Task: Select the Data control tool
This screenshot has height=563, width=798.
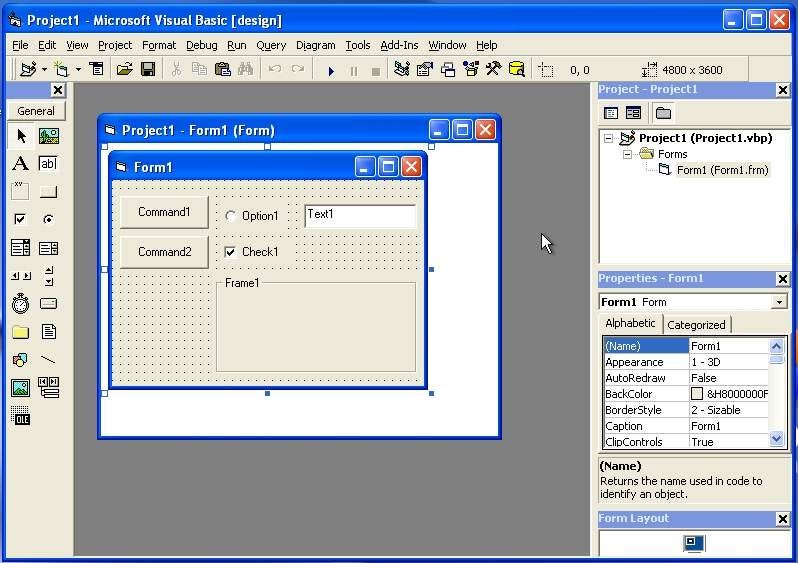Action: (x=48, y=388)
